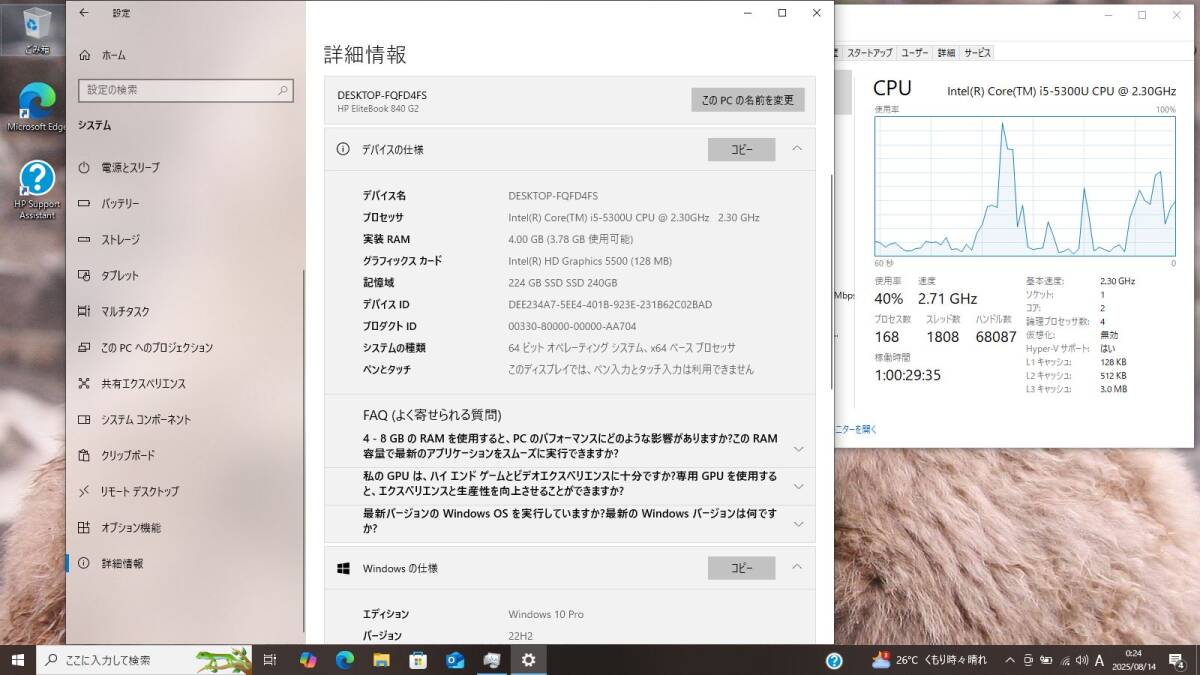Switch to 詳細 tab in Task Manager
The height and width of the screenshot is (675, 1200).
coord(946,53)
